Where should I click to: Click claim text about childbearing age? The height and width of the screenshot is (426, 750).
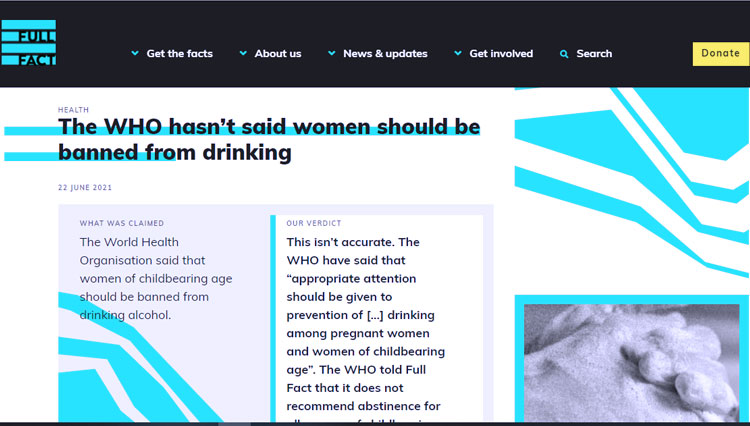coord(156,278)
